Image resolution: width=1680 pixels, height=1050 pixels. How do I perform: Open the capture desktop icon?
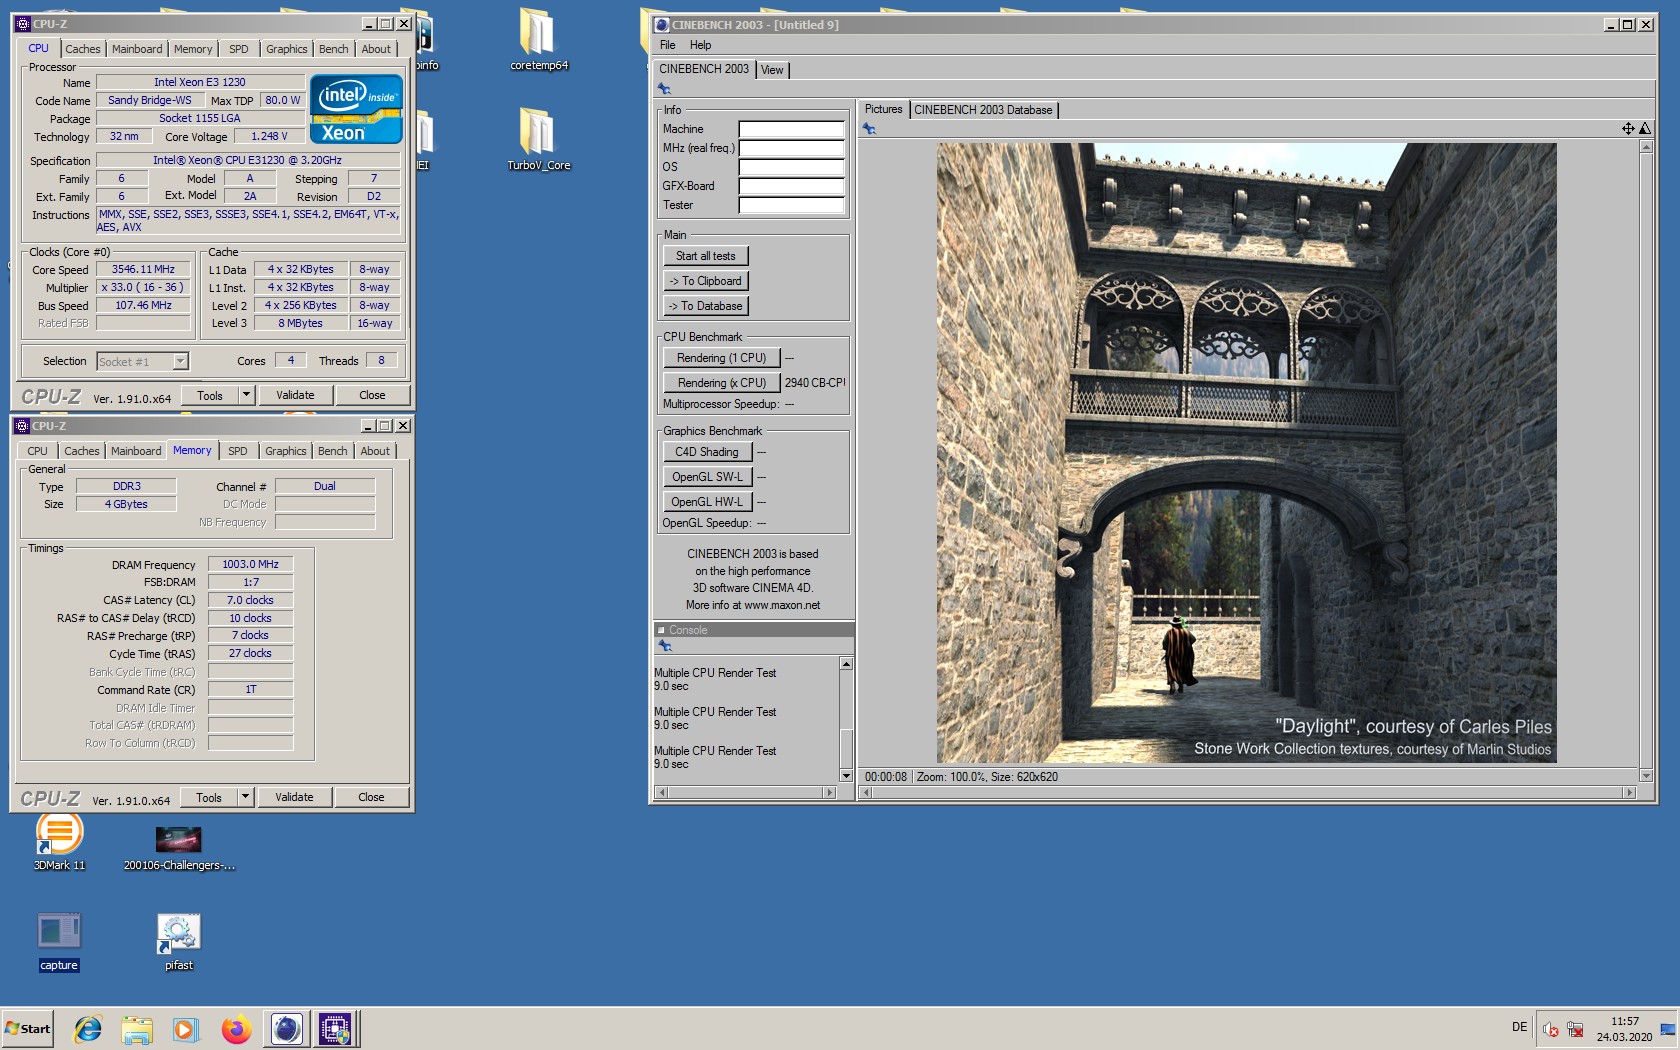point(59,940)
